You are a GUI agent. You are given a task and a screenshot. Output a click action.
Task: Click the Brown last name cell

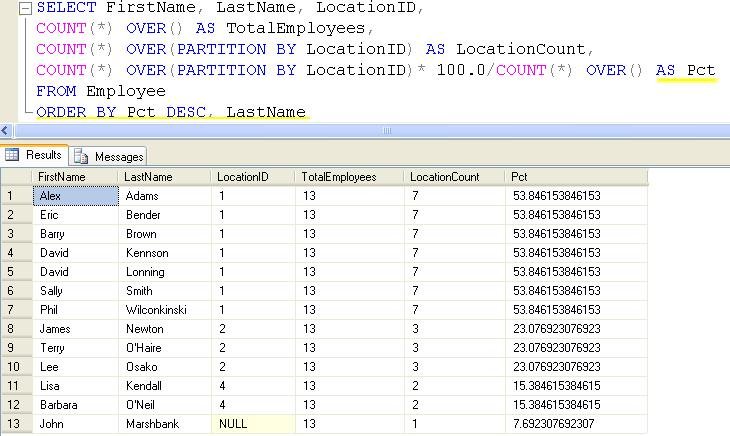point(165,234)
